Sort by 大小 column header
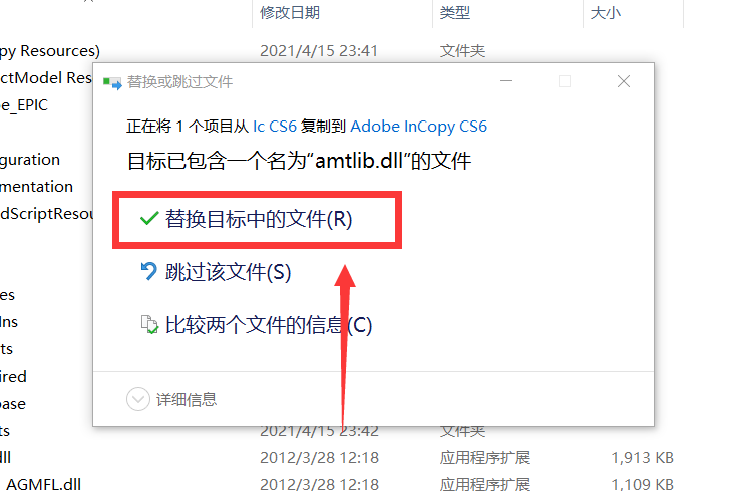This screenshot has height=491, width=736. pos(606,13)
